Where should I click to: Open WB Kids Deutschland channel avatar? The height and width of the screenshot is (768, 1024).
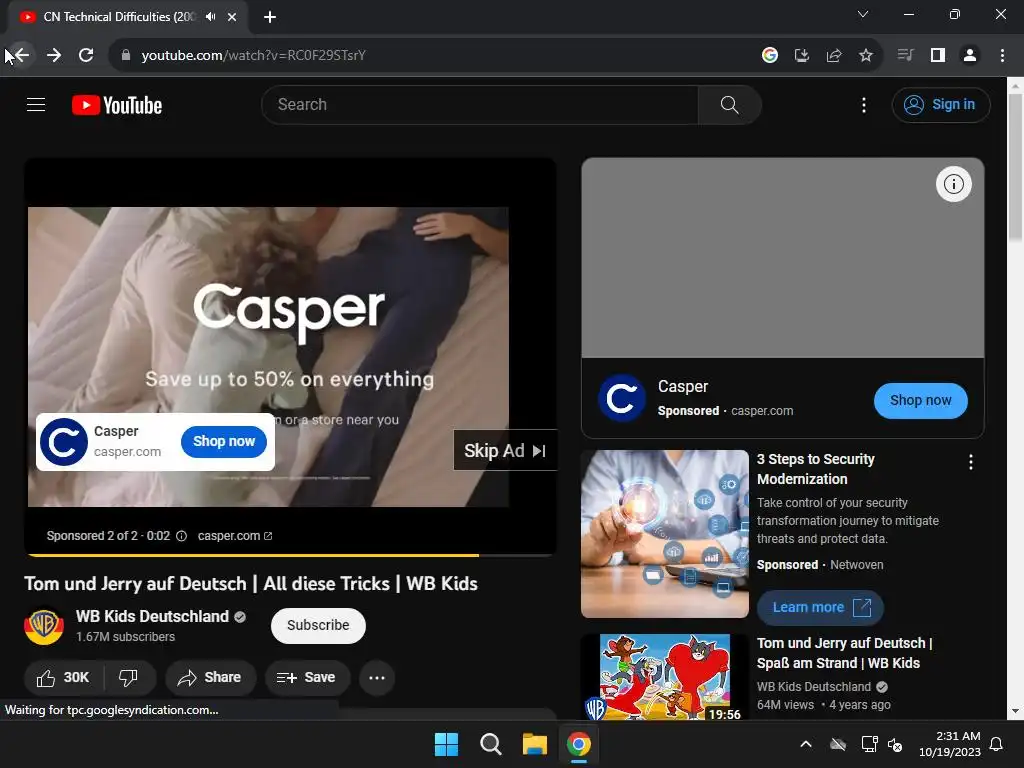44,626
